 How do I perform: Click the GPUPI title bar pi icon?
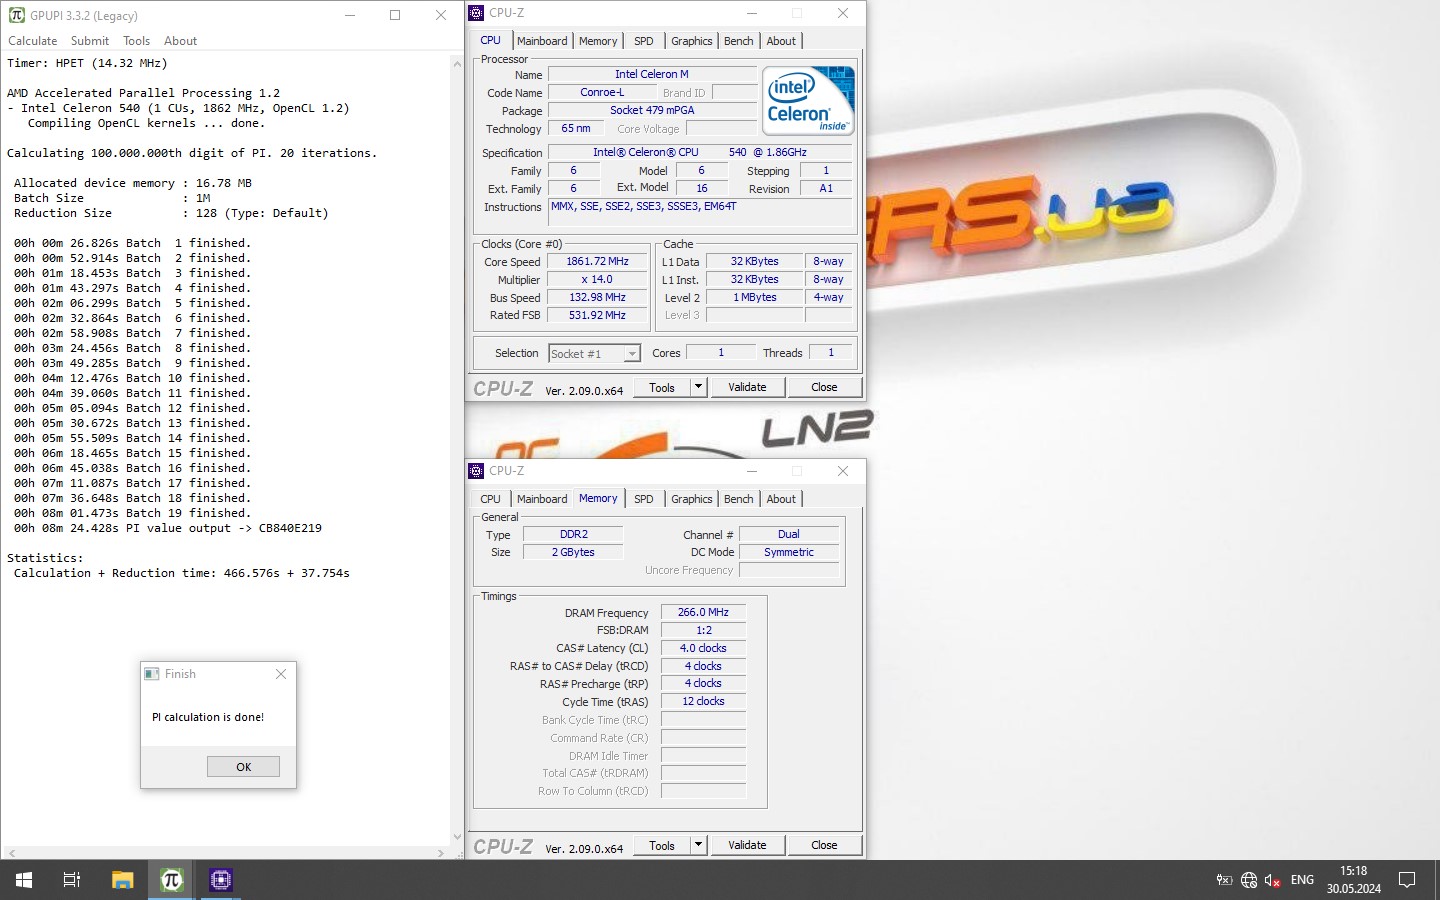[x=16, y=15]
